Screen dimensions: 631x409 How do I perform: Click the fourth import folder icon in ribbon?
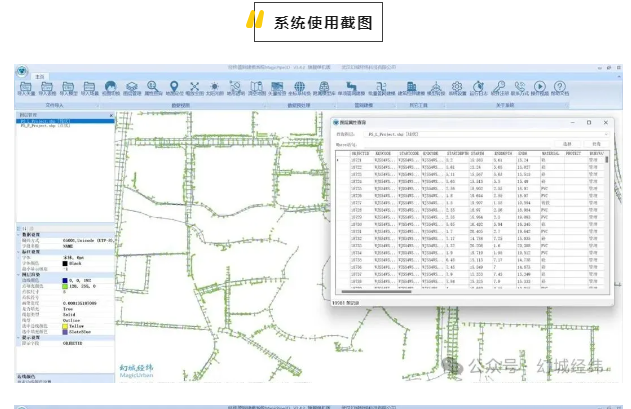tap(89, 88)
